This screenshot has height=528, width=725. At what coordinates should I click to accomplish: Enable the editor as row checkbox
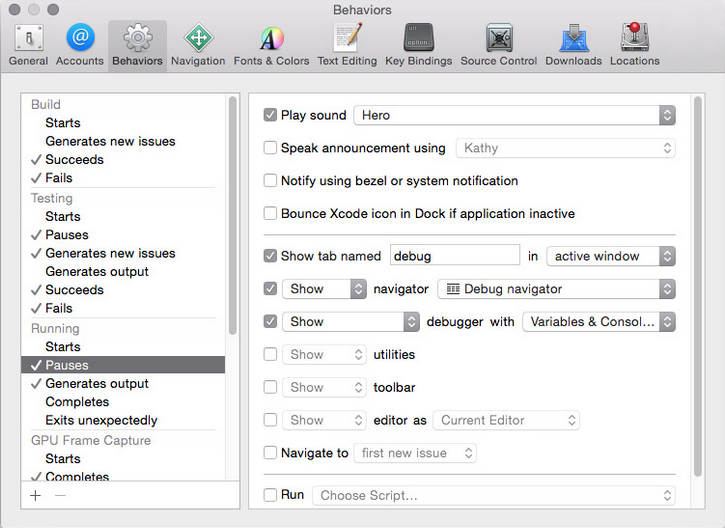click(x=270, y=420)
